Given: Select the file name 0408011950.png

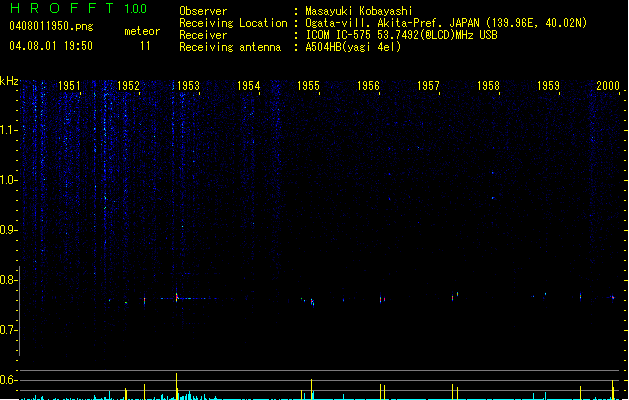Looking at the screenshot, I should coord(51,26).
